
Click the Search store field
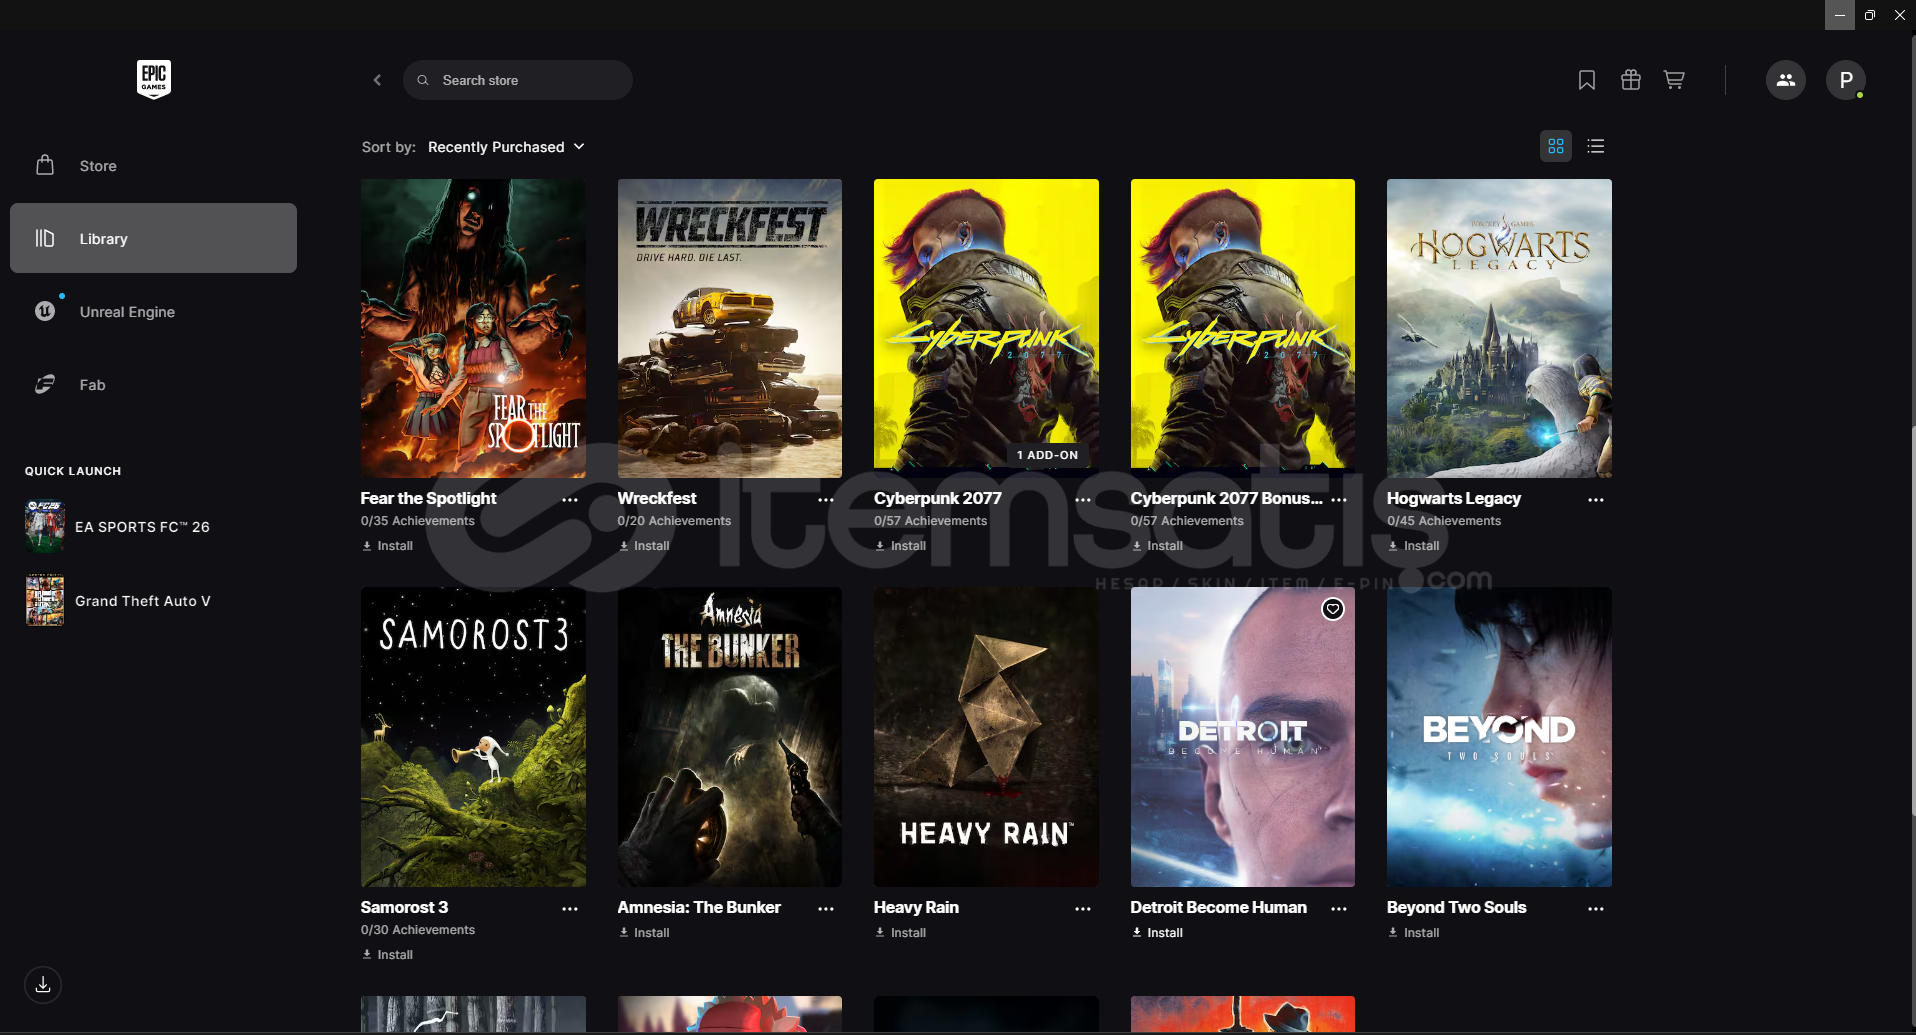tap(518, 80)
